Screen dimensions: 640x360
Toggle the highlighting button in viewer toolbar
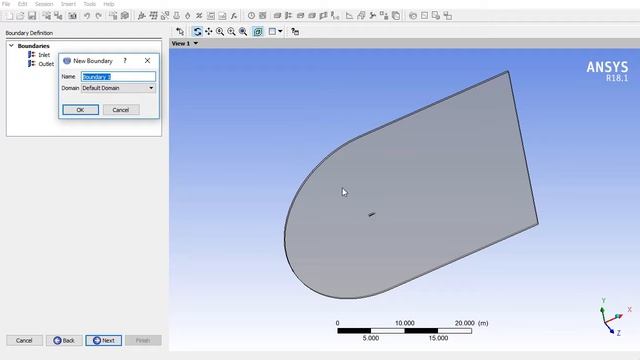click(258, 31)
